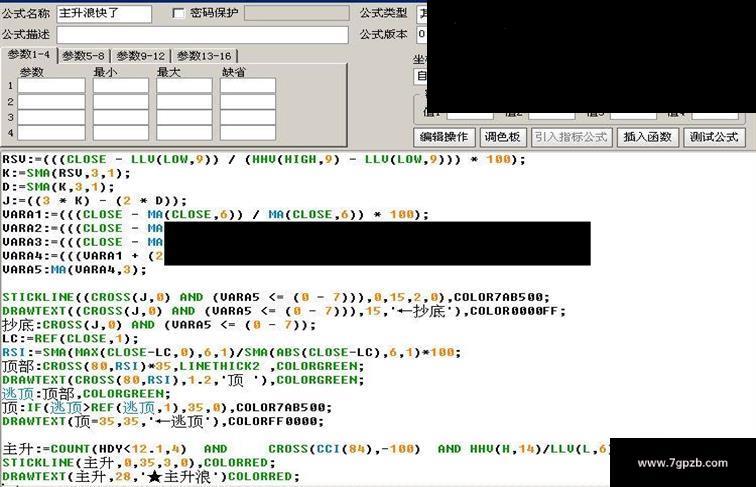Open the 参数9-12 tab
The width and height of the screenshot is (756, 487).
coord(140,56)
